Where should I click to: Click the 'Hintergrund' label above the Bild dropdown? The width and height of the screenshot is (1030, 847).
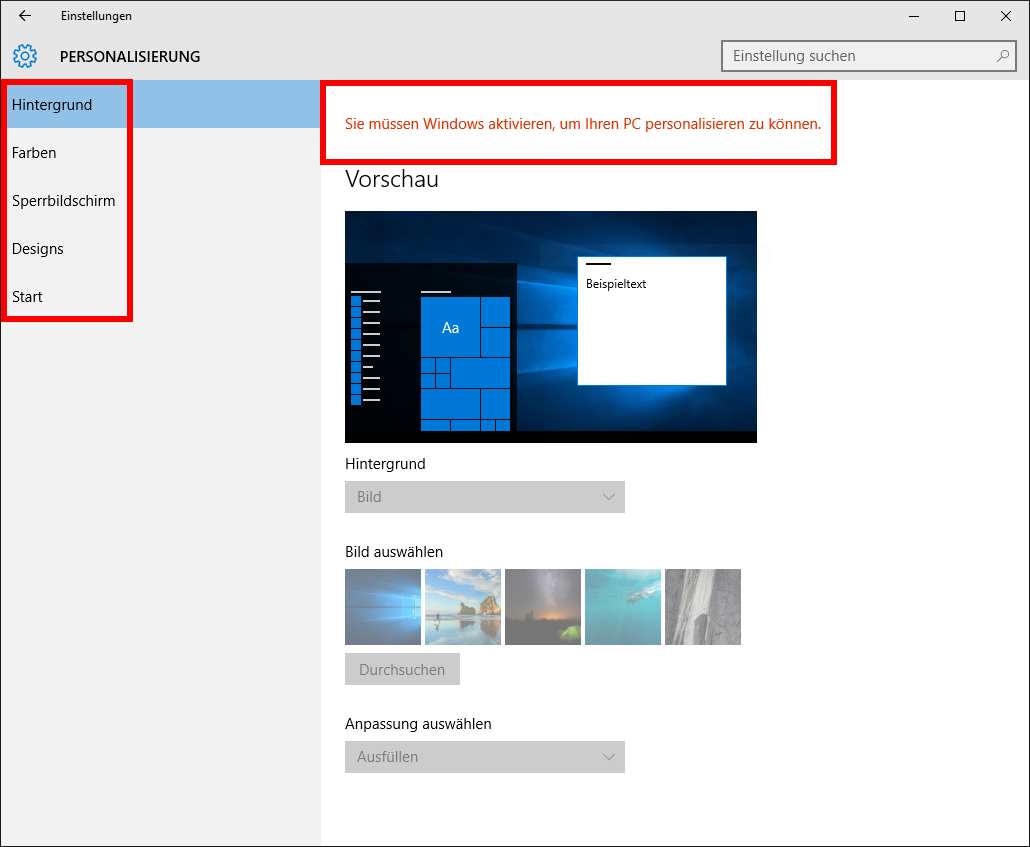click(385, 464)
